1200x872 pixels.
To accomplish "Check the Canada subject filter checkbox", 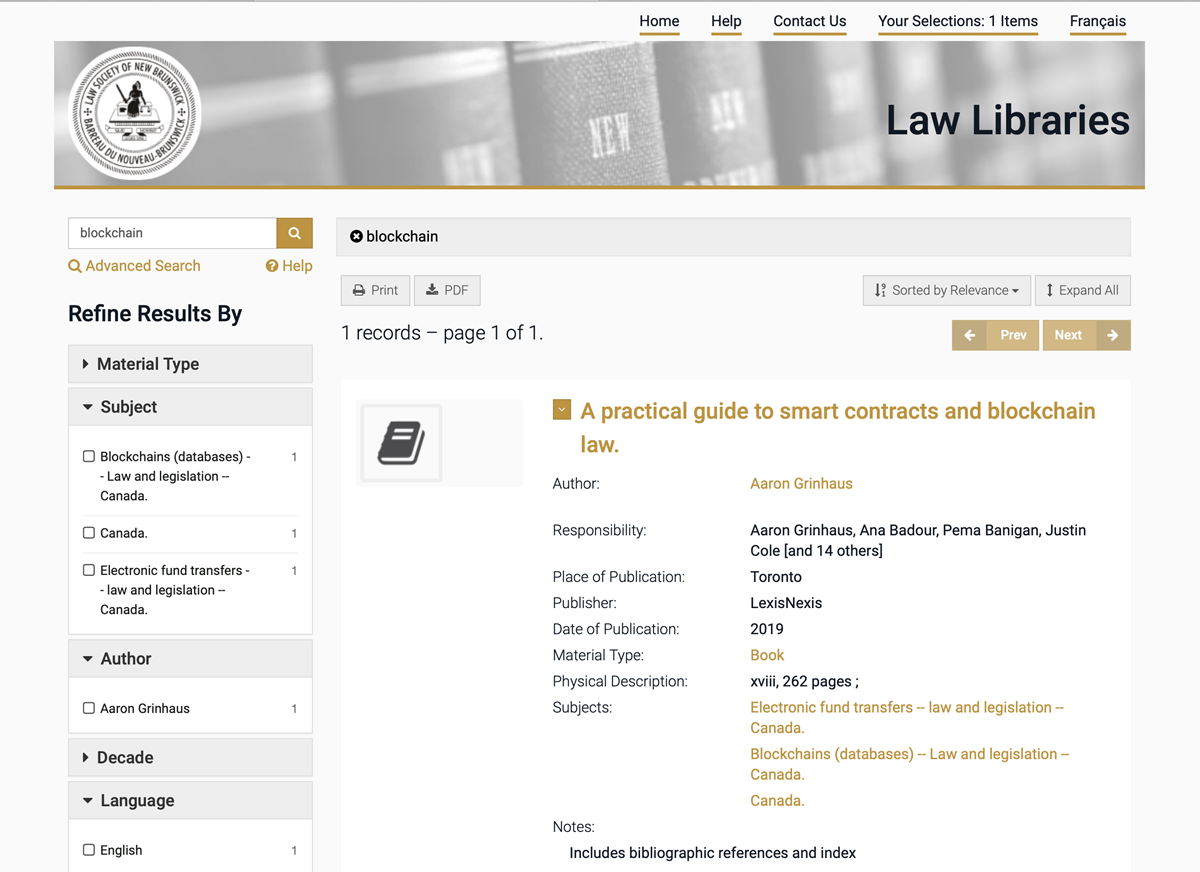I will (89, 533).
